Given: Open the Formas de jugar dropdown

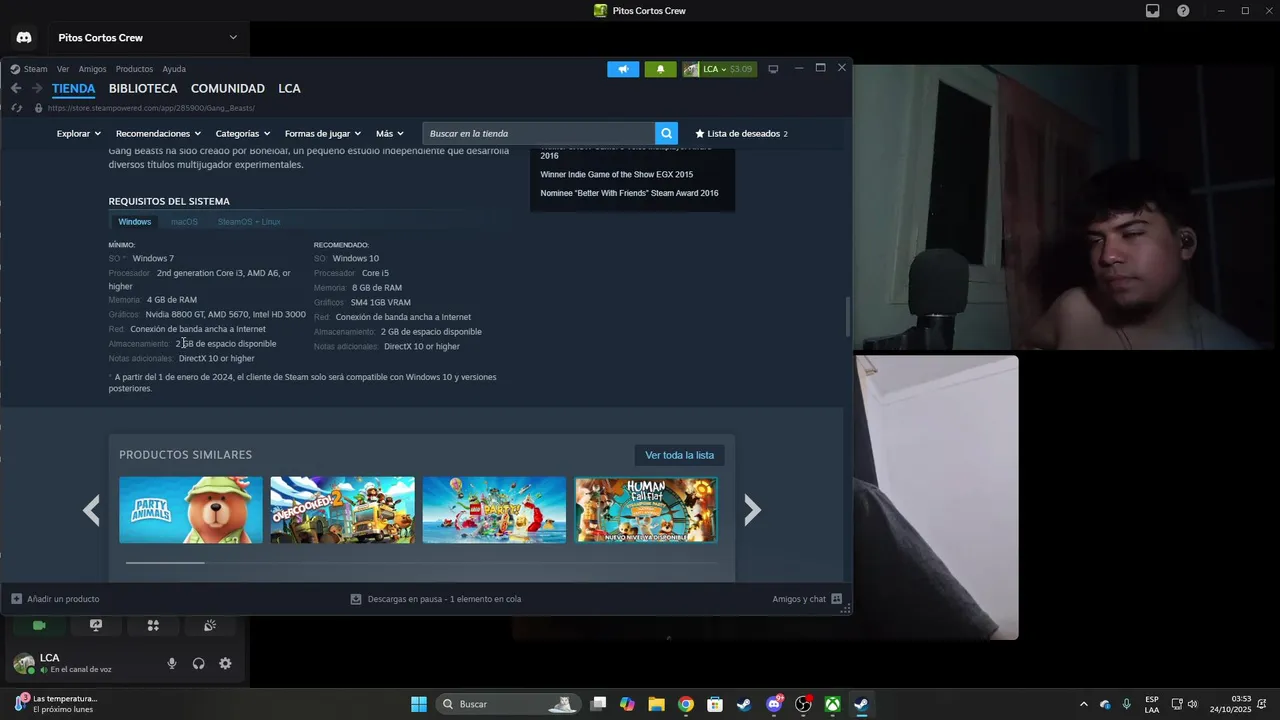Looking at the screenshot, I should [323, 133].
